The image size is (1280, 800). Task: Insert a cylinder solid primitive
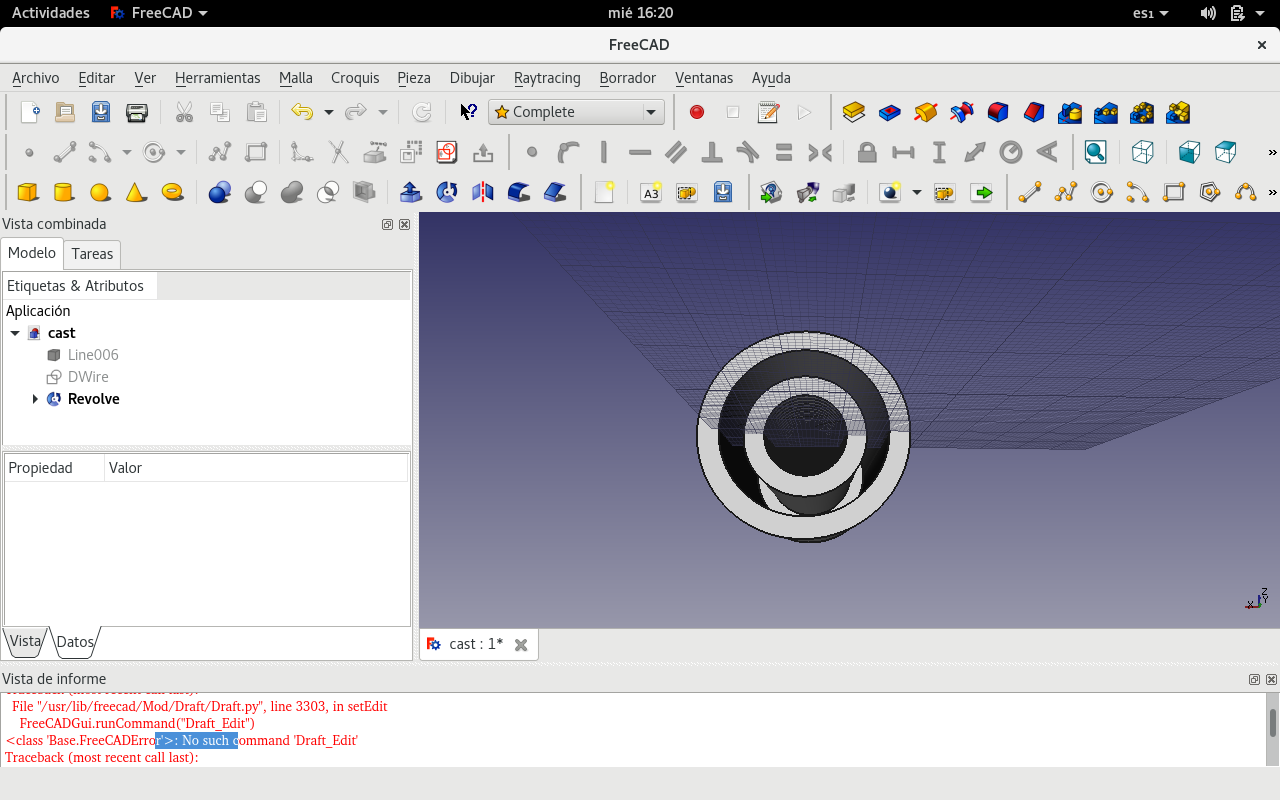[x=64, y=192]
